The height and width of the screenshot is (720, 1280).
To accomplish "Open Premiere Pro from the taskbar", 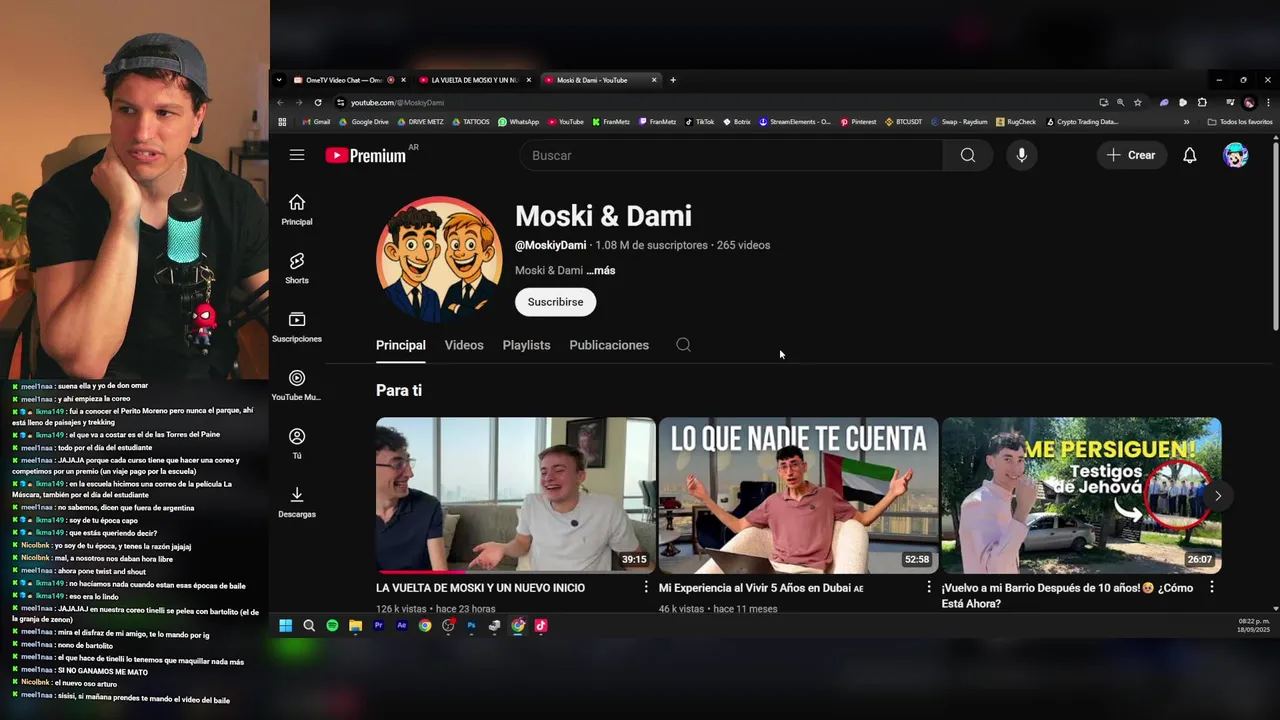I will (378, 626).
